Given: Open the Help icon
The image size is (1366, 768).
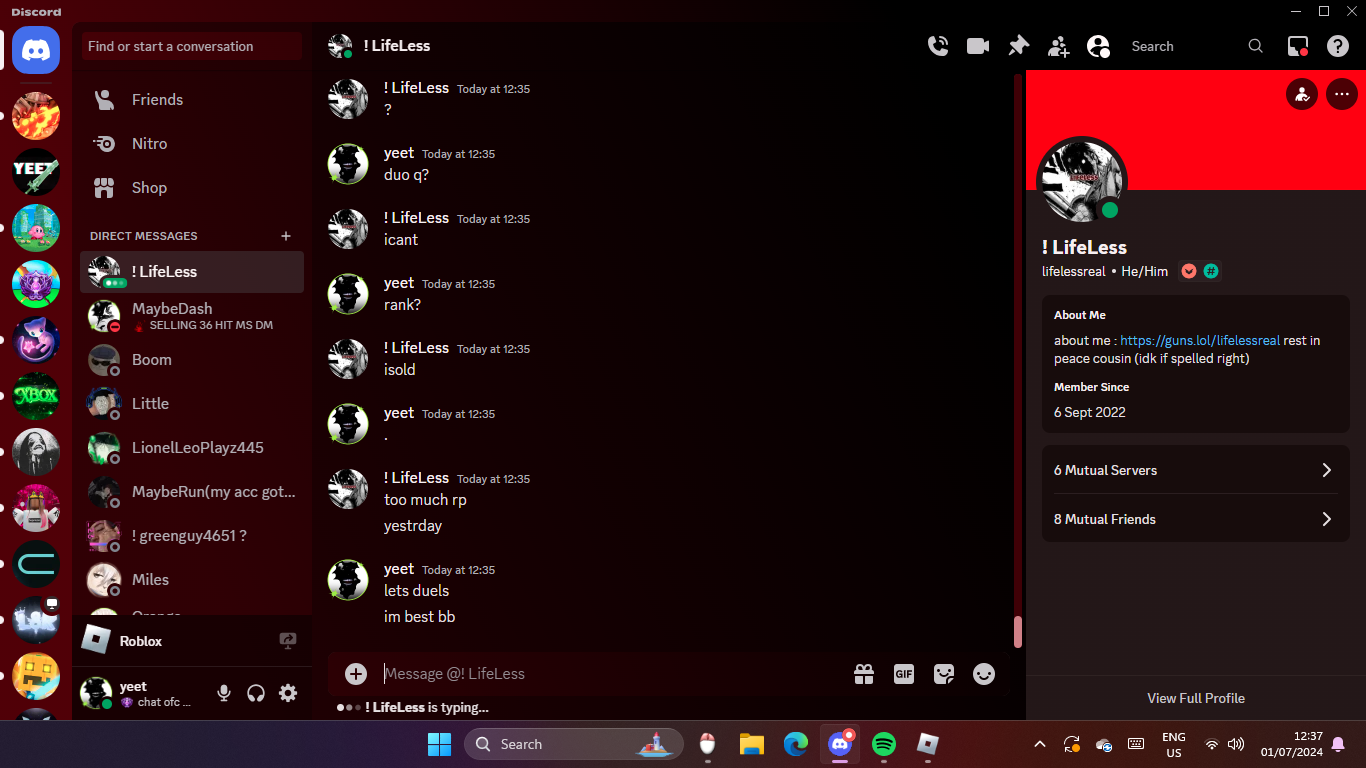Looking at the screenshot, I should [x=1338, y=46].
